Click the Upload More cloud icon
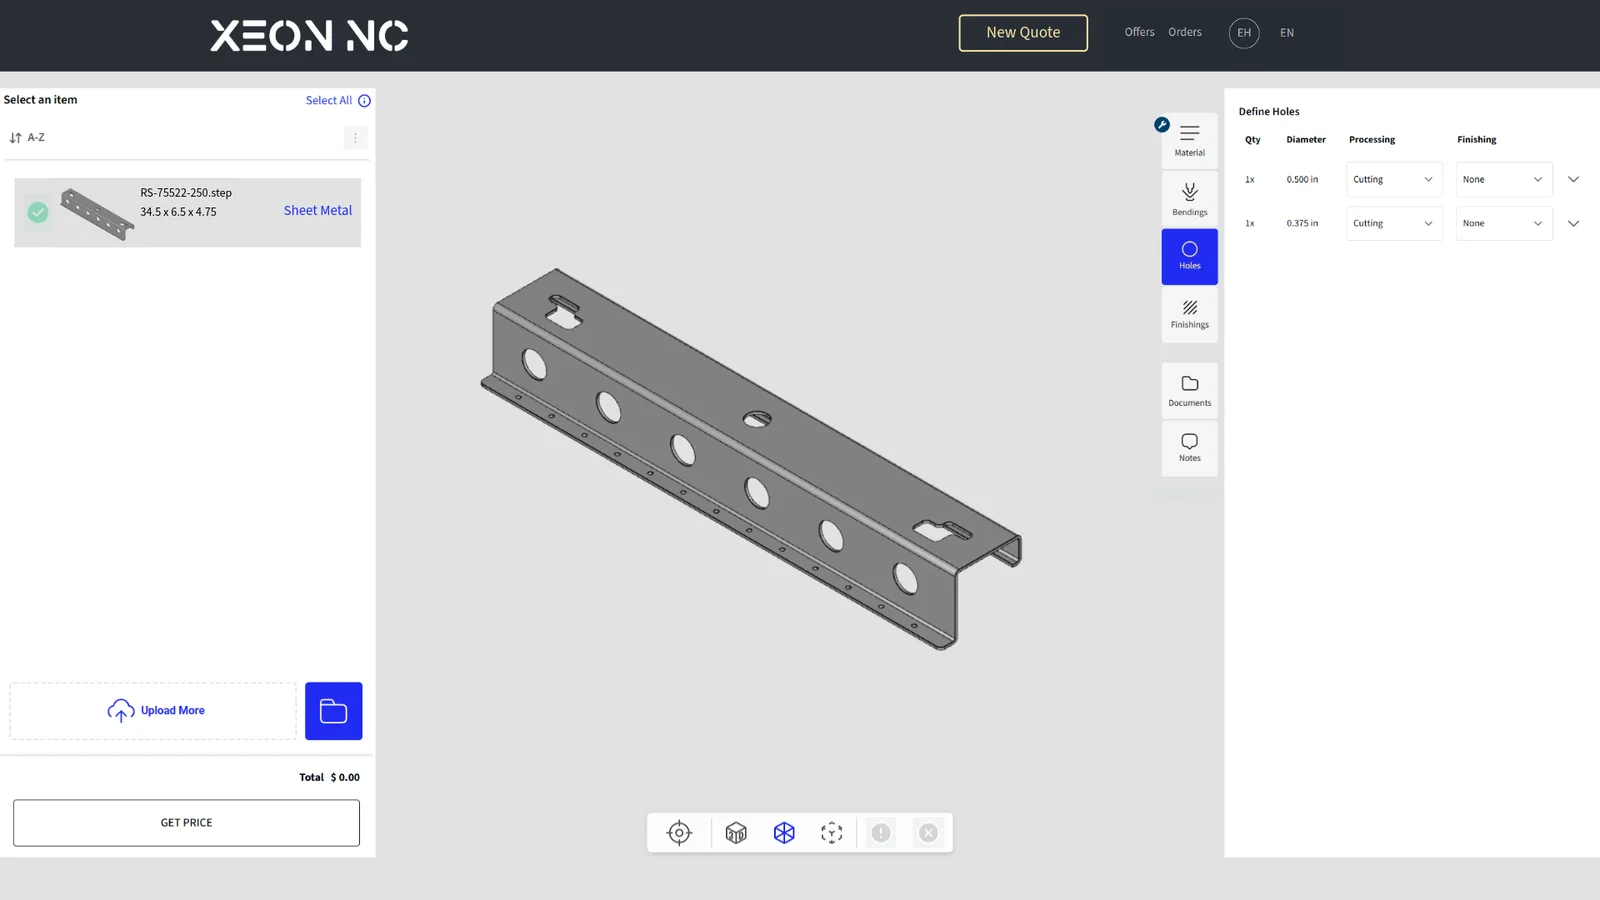1600x900 pixels. [x=121, y=710]
